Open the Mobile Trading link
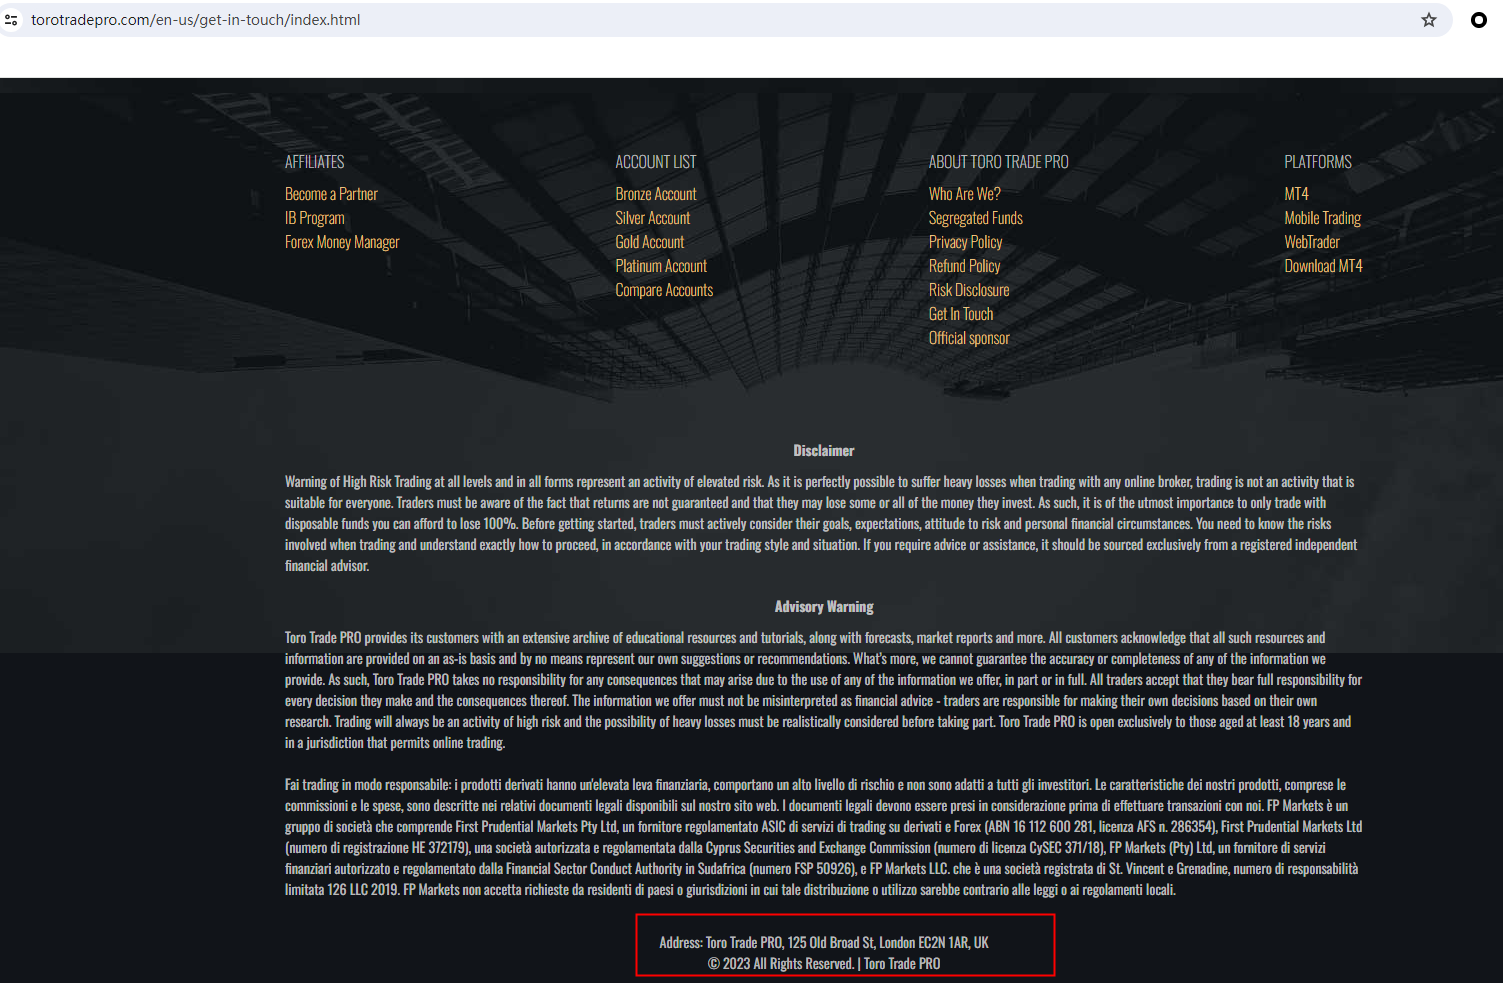This screenshot has height=983, width=1503. 1323,218
